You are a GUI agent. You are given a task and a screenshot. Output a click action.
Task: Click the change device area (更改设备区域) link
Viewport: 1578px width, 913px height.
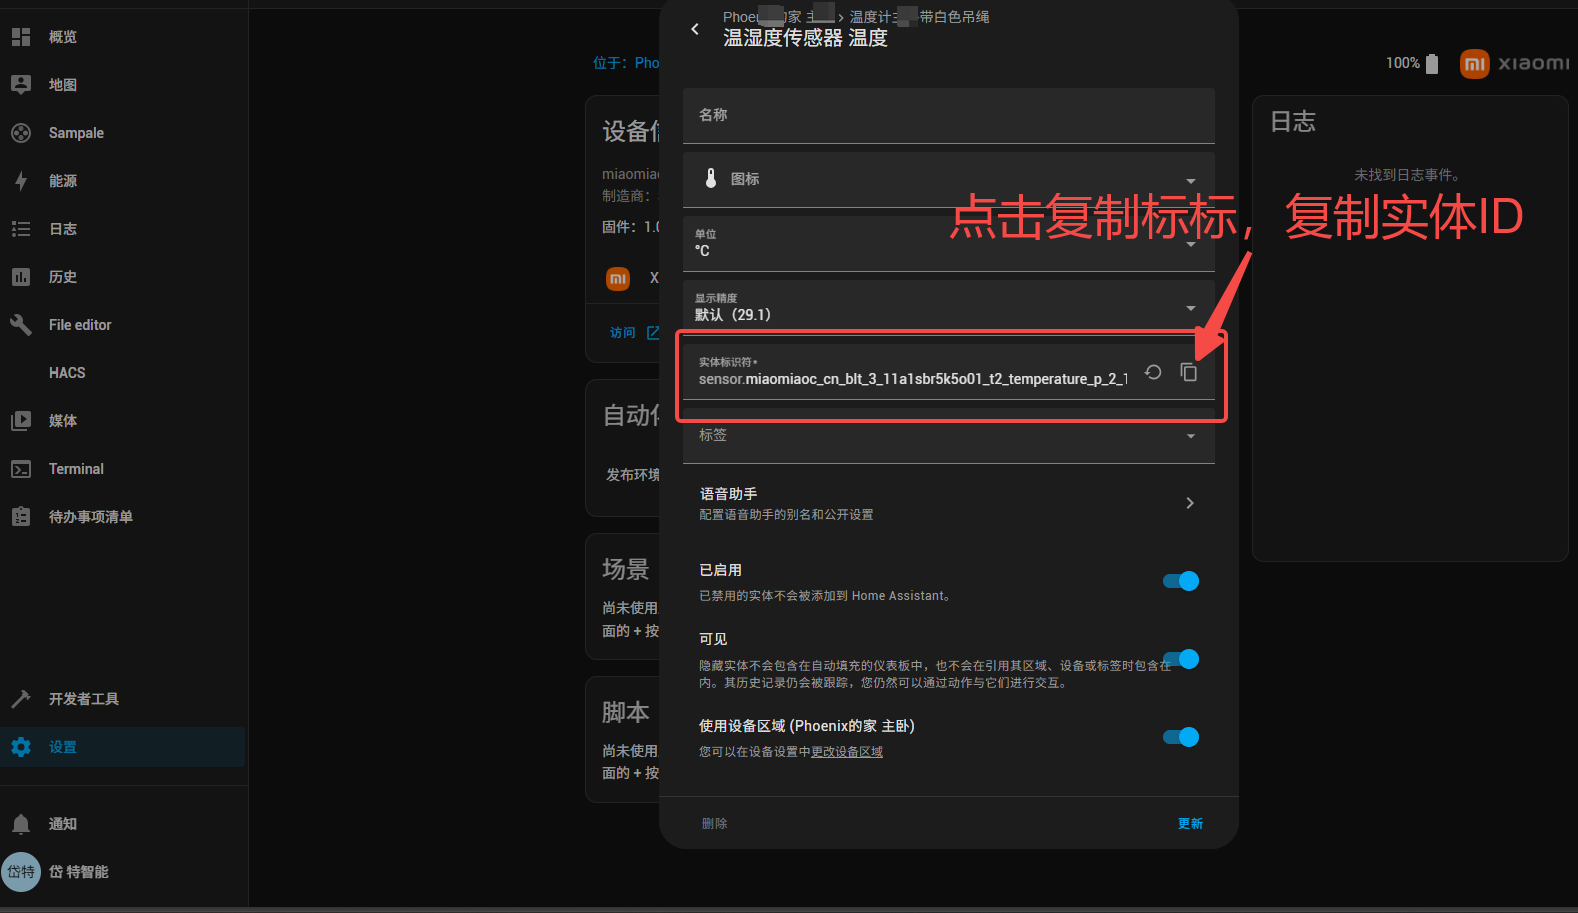846,752
